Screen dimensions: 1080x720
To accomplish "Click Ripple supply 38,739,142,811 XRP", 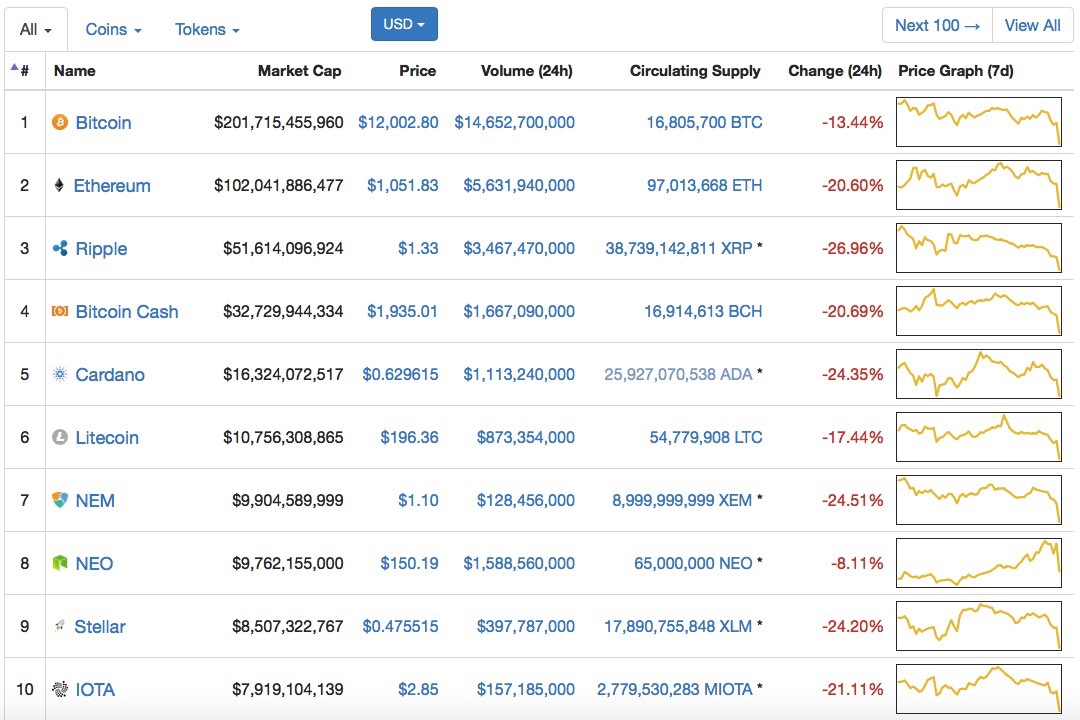I will pos(678,248).
